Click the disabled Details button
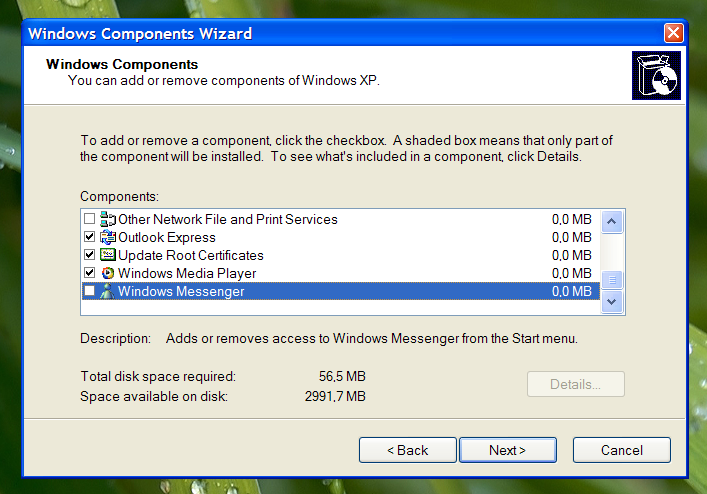Screen dimensions: 707x494 [x=576, y=384]
